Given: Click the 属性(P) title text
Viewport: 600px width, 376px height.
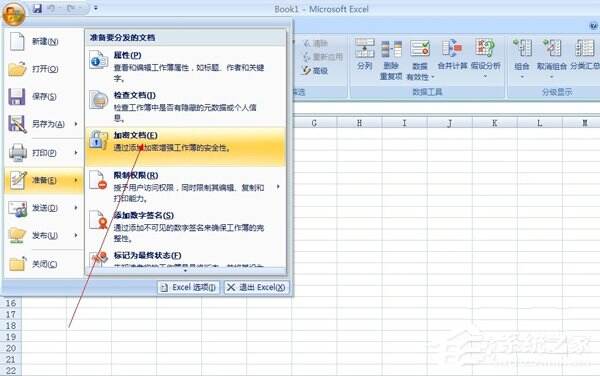Looking at the screenshot, I should [x=127, y=55].
